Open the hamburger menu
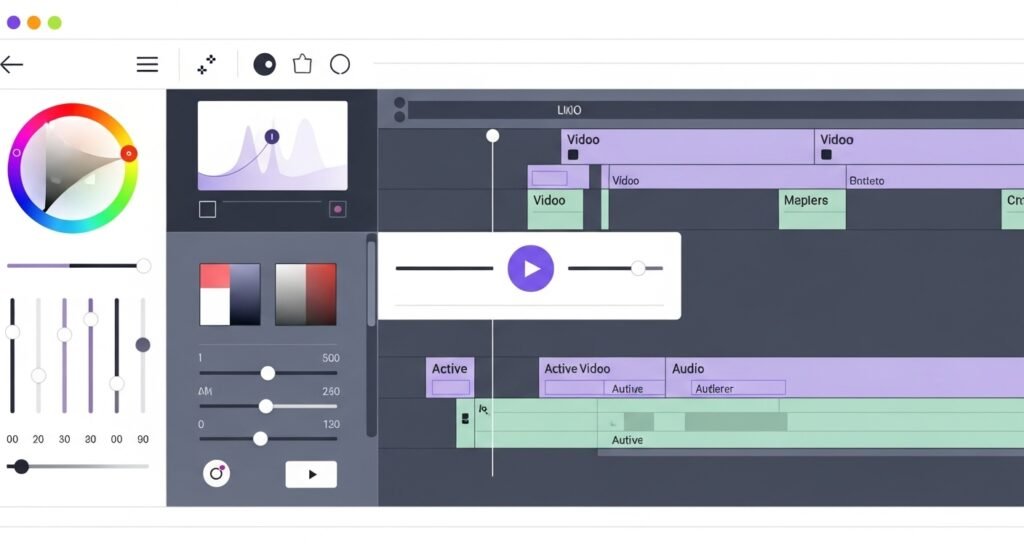 147,65
